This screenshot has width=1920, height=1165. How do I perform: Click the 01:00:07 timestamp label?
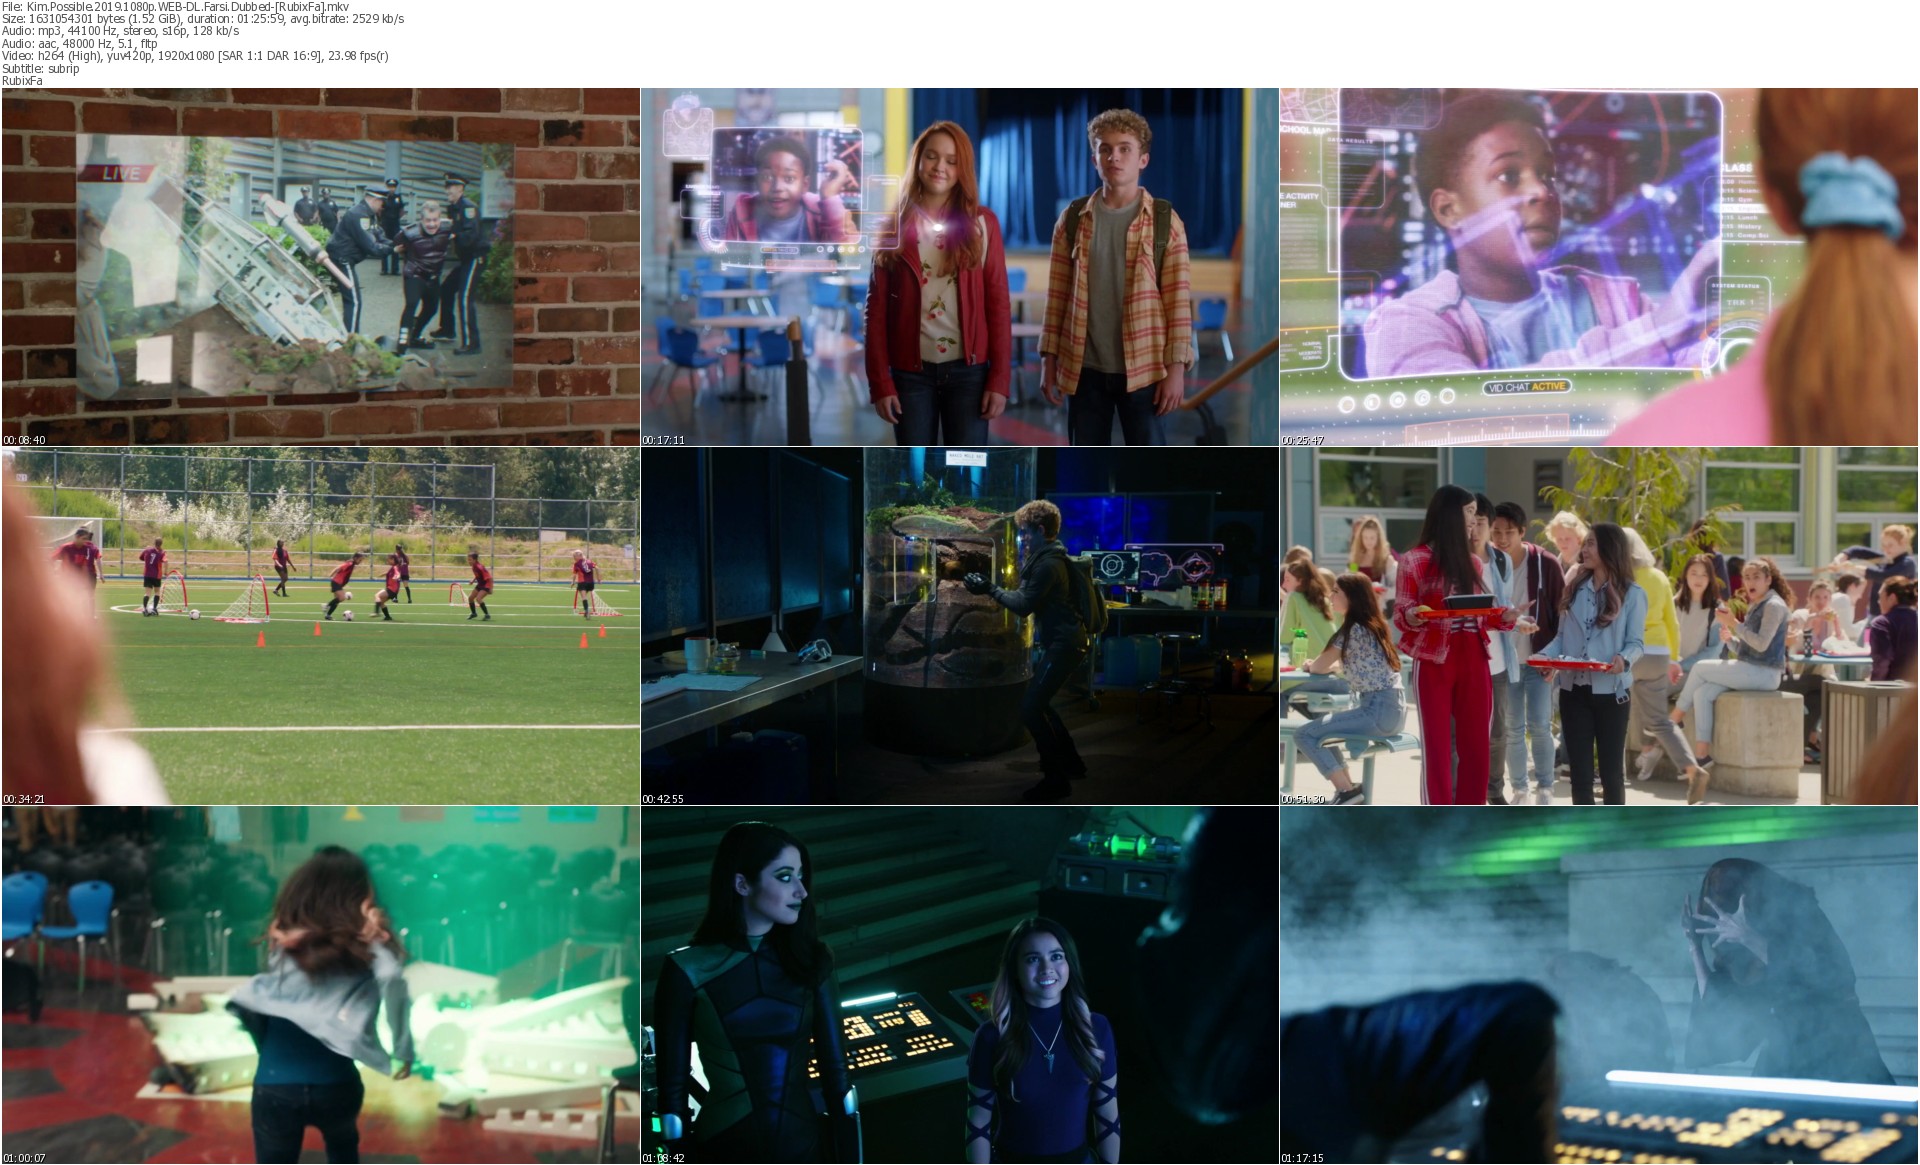24,1158
